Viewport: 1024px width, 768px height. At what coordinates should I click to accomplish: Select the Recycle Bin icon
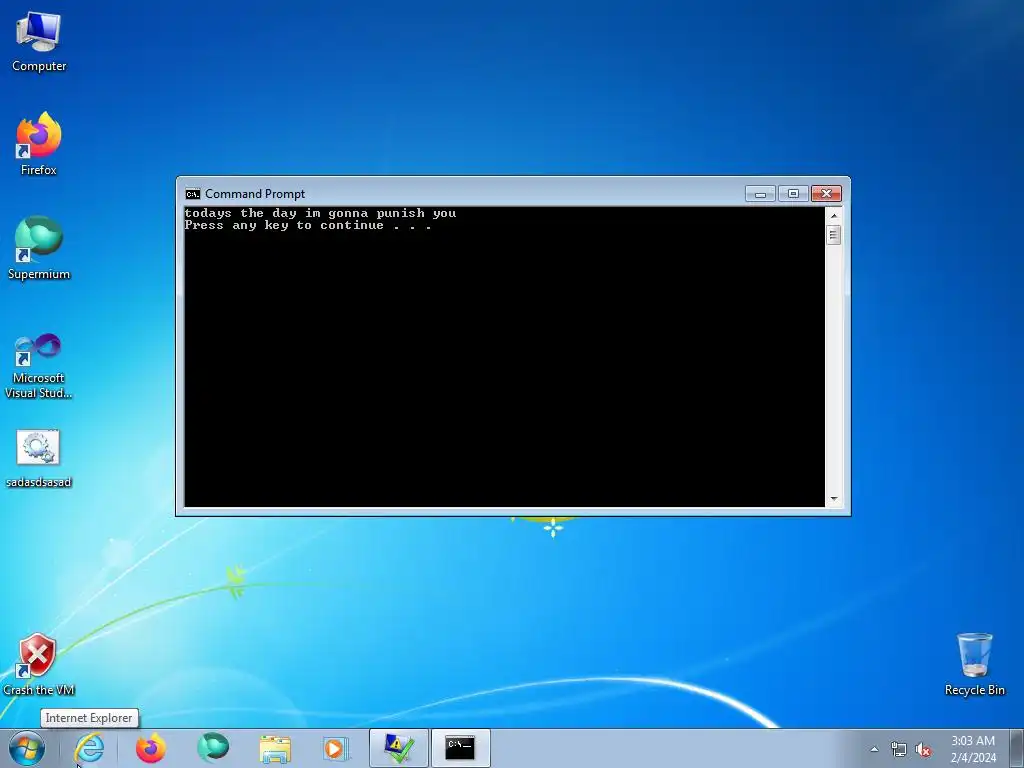click(x=974, y=664)
